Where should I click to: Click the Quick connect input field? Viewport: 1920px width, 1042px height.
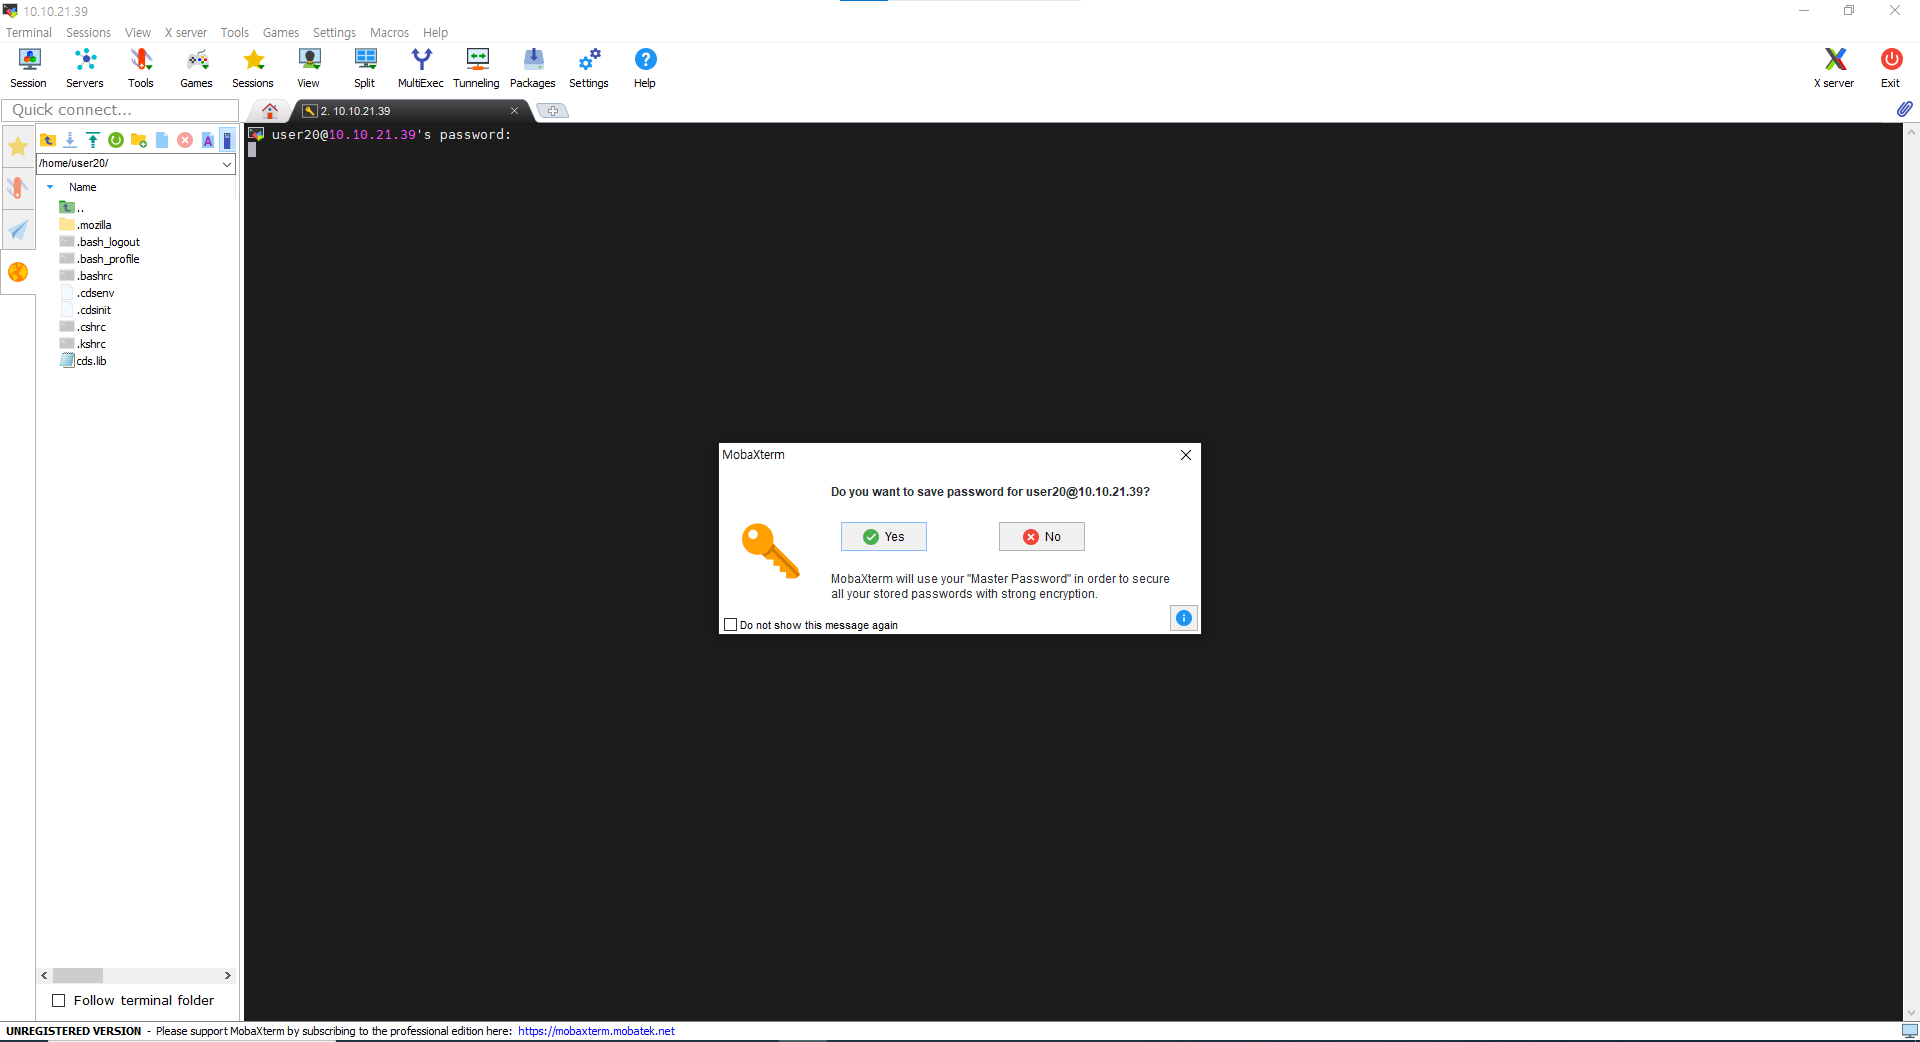click(x=120, y=110)
